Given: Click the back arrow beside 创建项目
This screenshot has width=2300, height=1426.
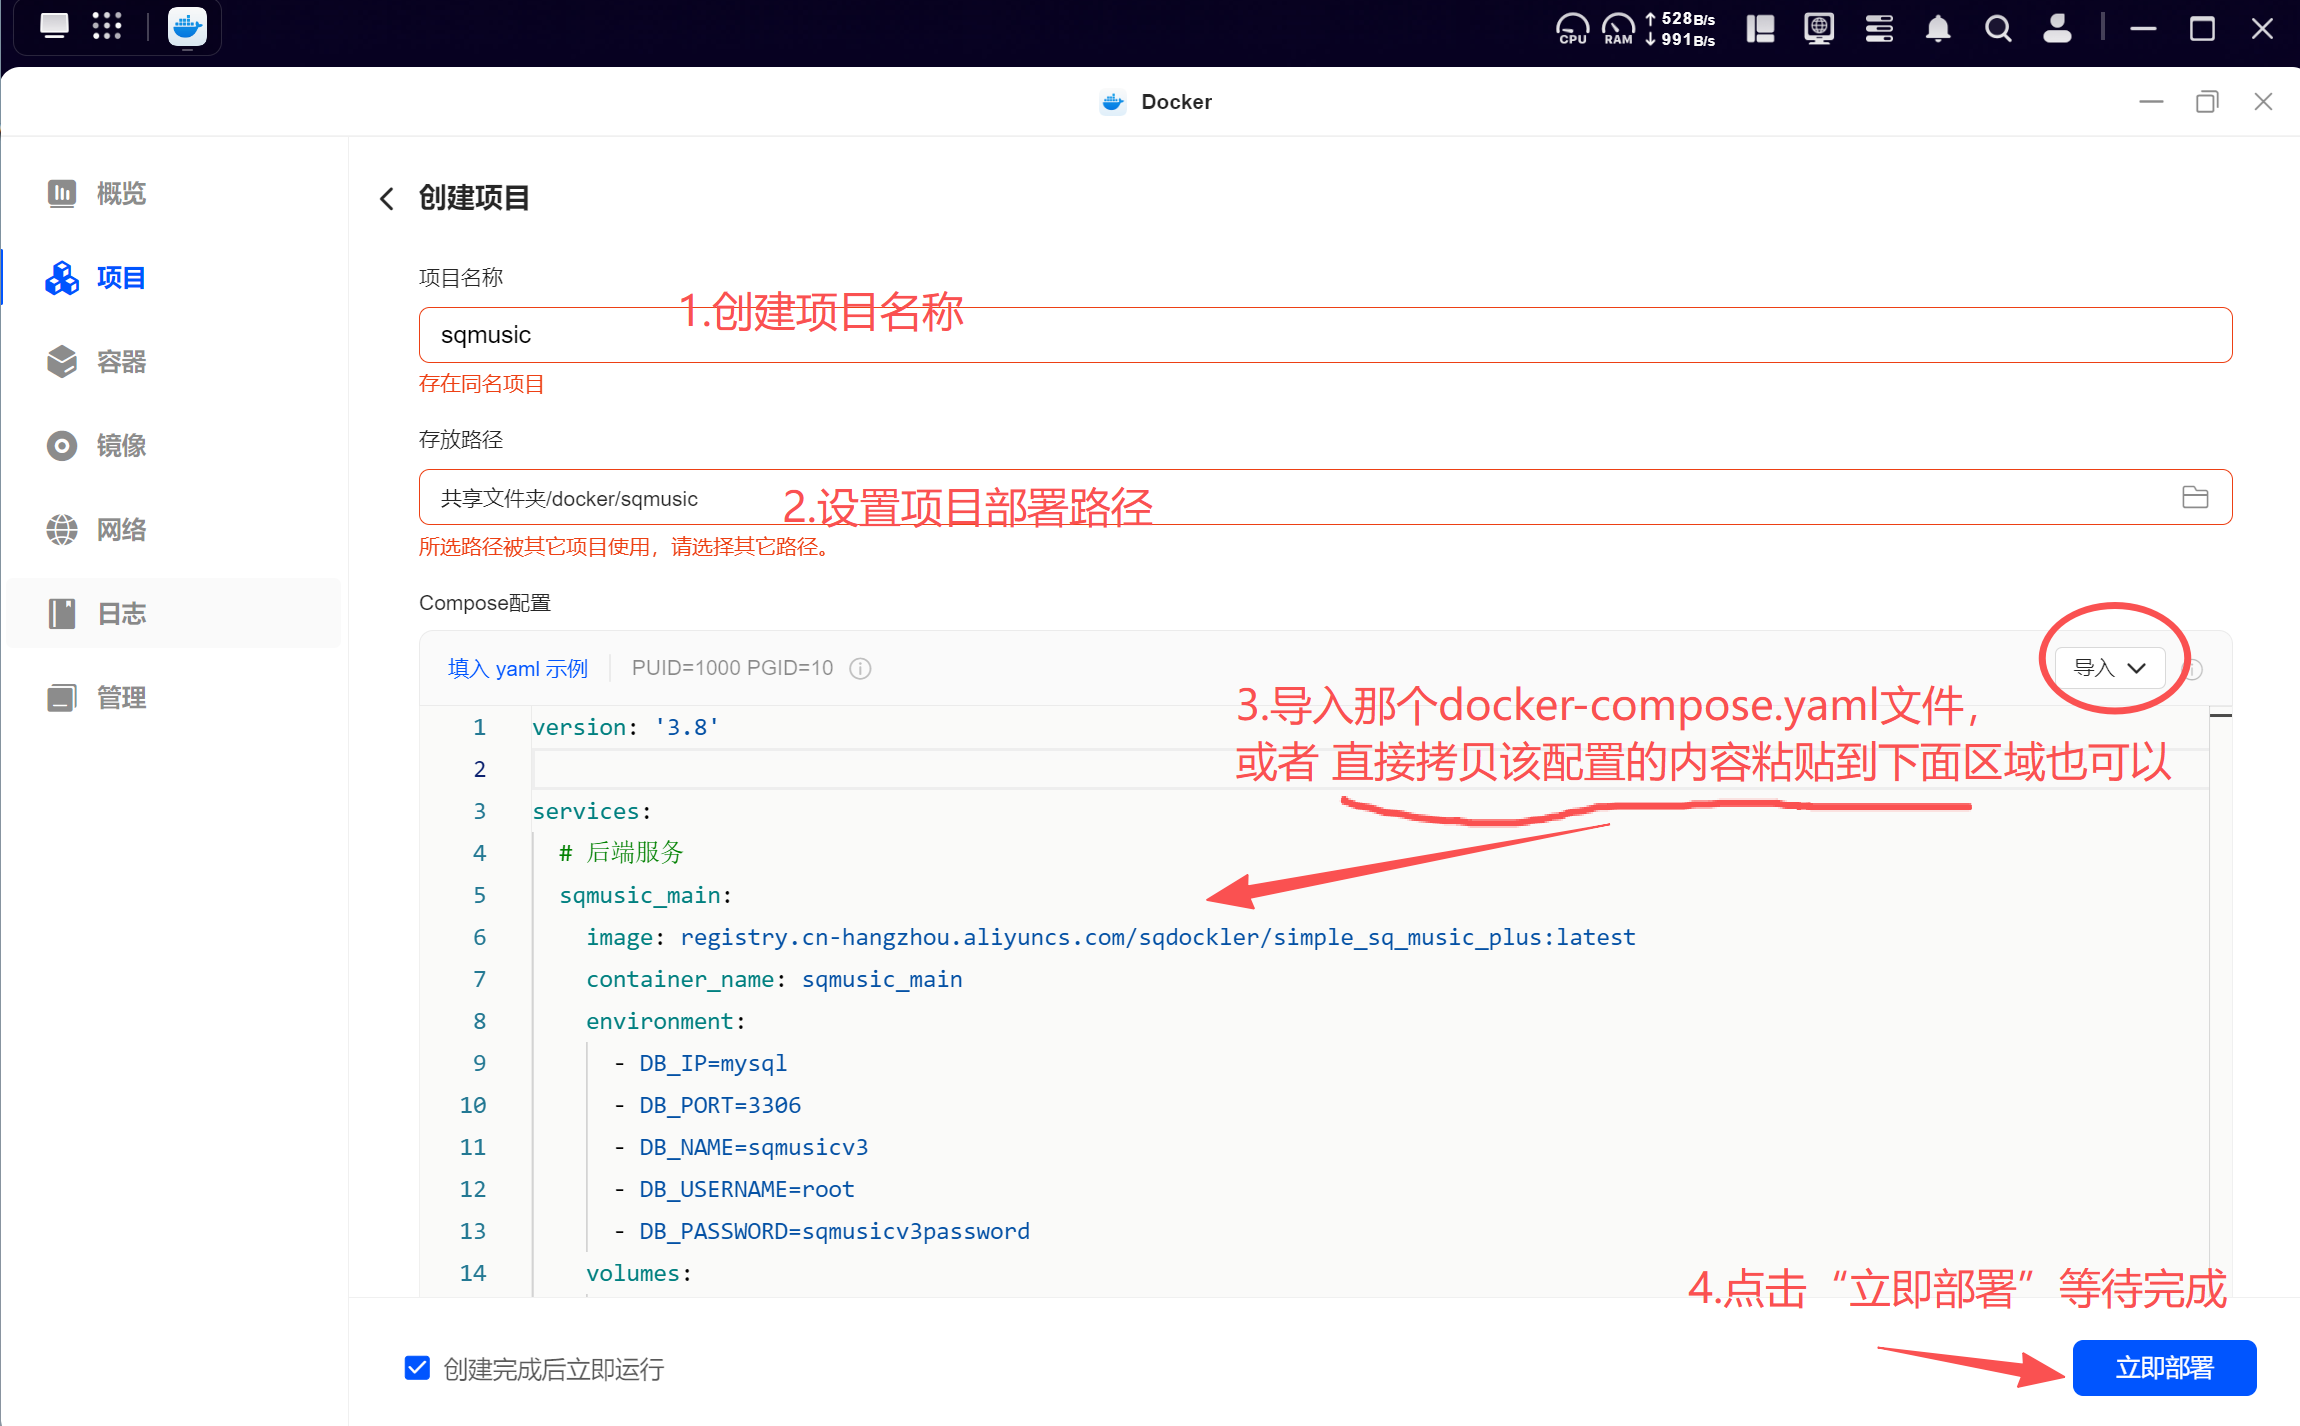Looking at the screenshot, I should click(387, 198).
